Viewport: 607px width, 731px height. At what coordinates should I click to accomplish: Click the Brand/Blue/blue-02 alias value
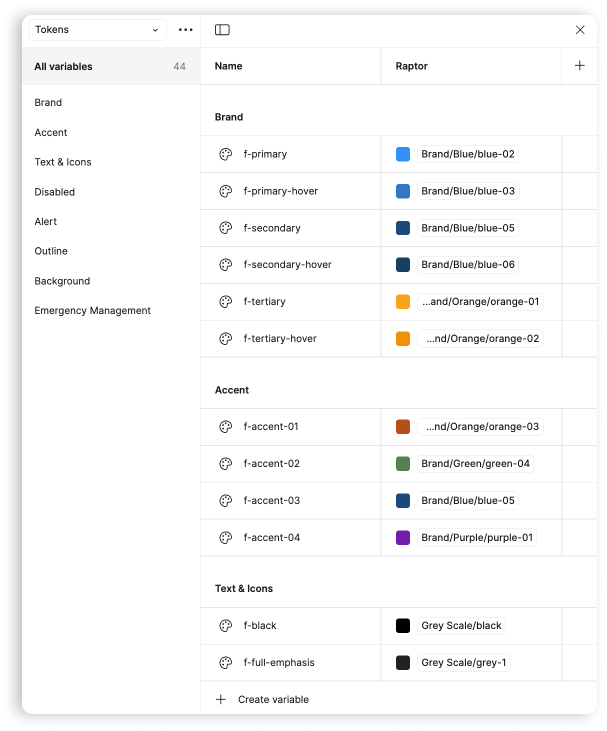click(x=467, y=154)
